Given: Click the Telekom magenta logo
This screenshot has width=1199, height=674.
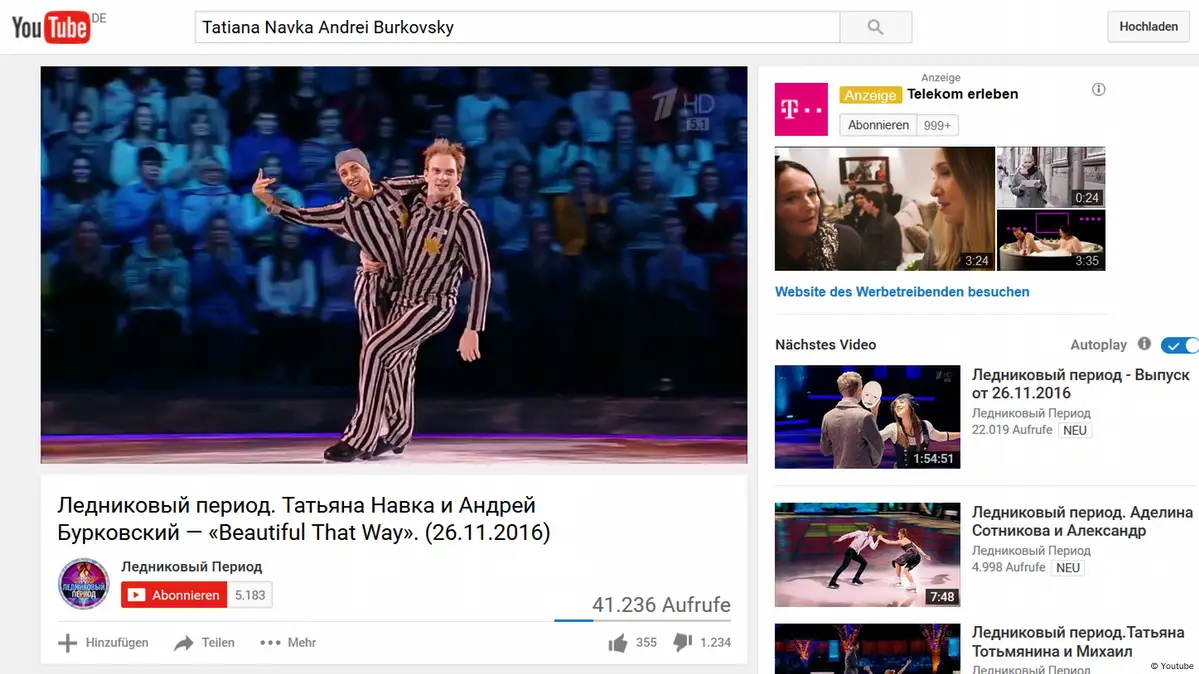Looking at the screenshot, I should coord(801,110).
